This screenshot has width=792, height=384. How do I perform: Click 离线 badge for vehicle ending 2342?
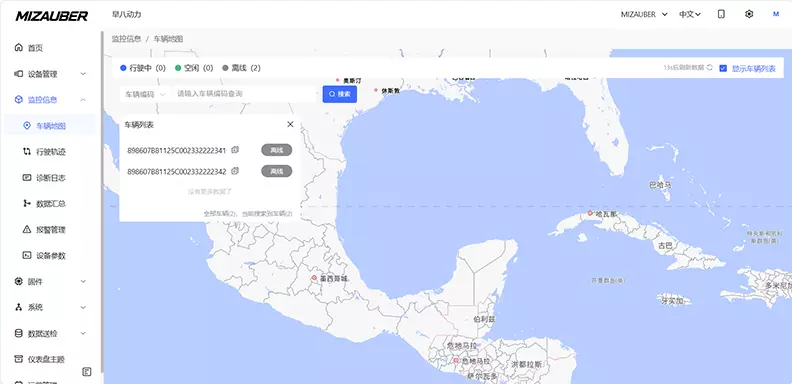point(277,171)
